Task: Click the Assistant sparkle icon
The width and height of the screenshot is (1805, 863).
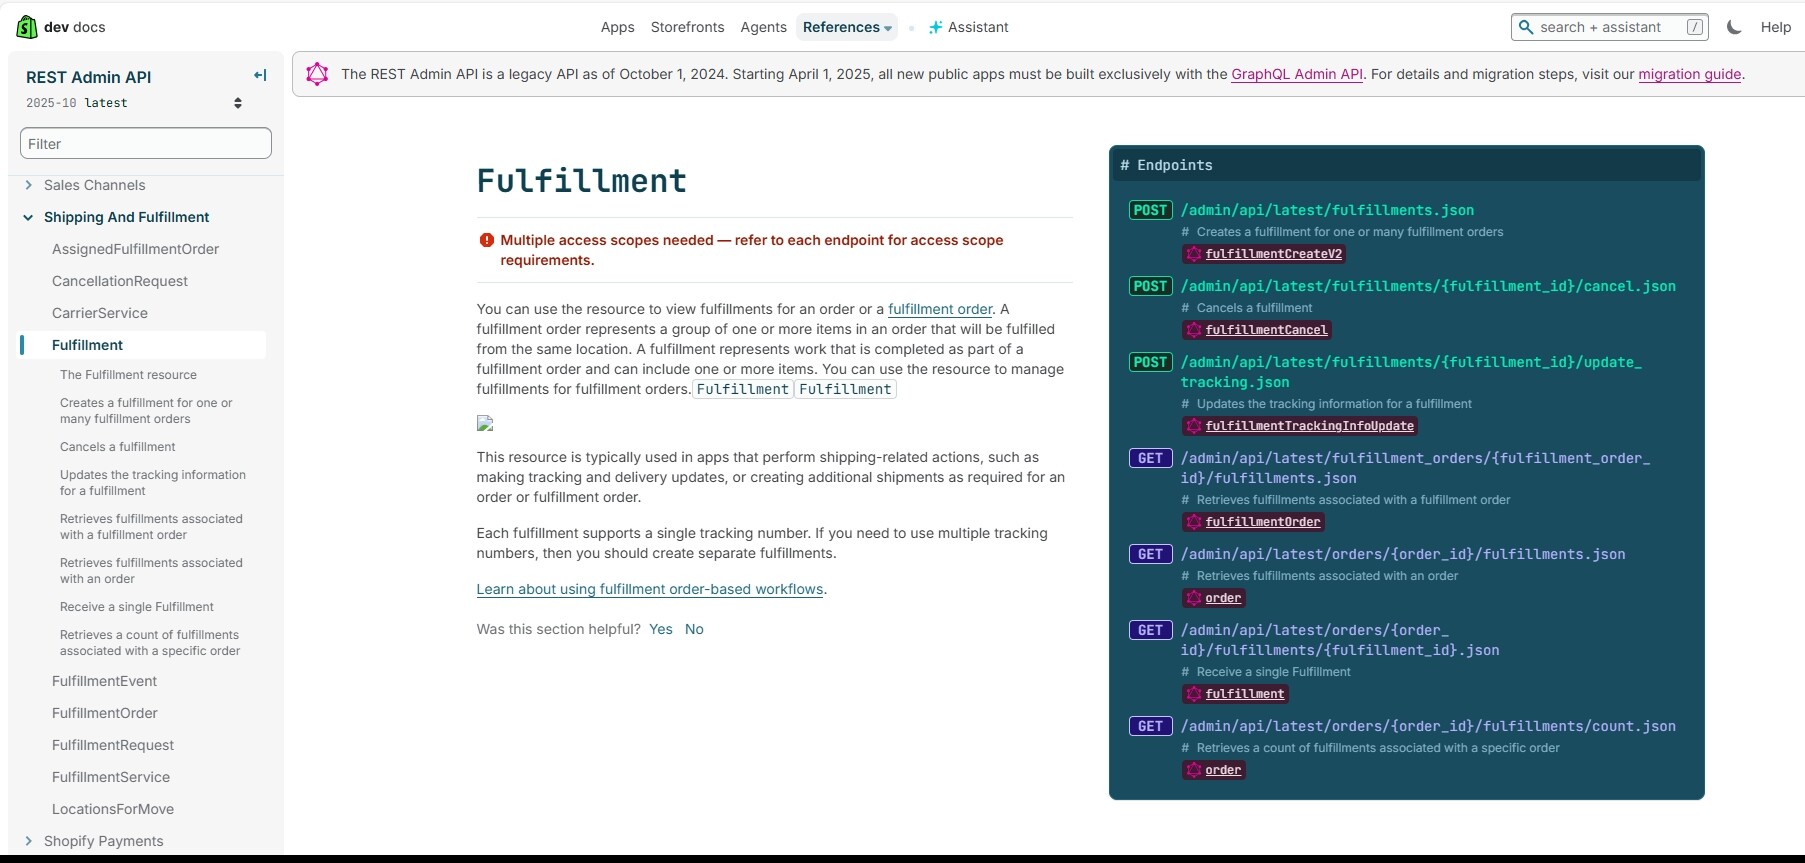Action: point(935,27)
